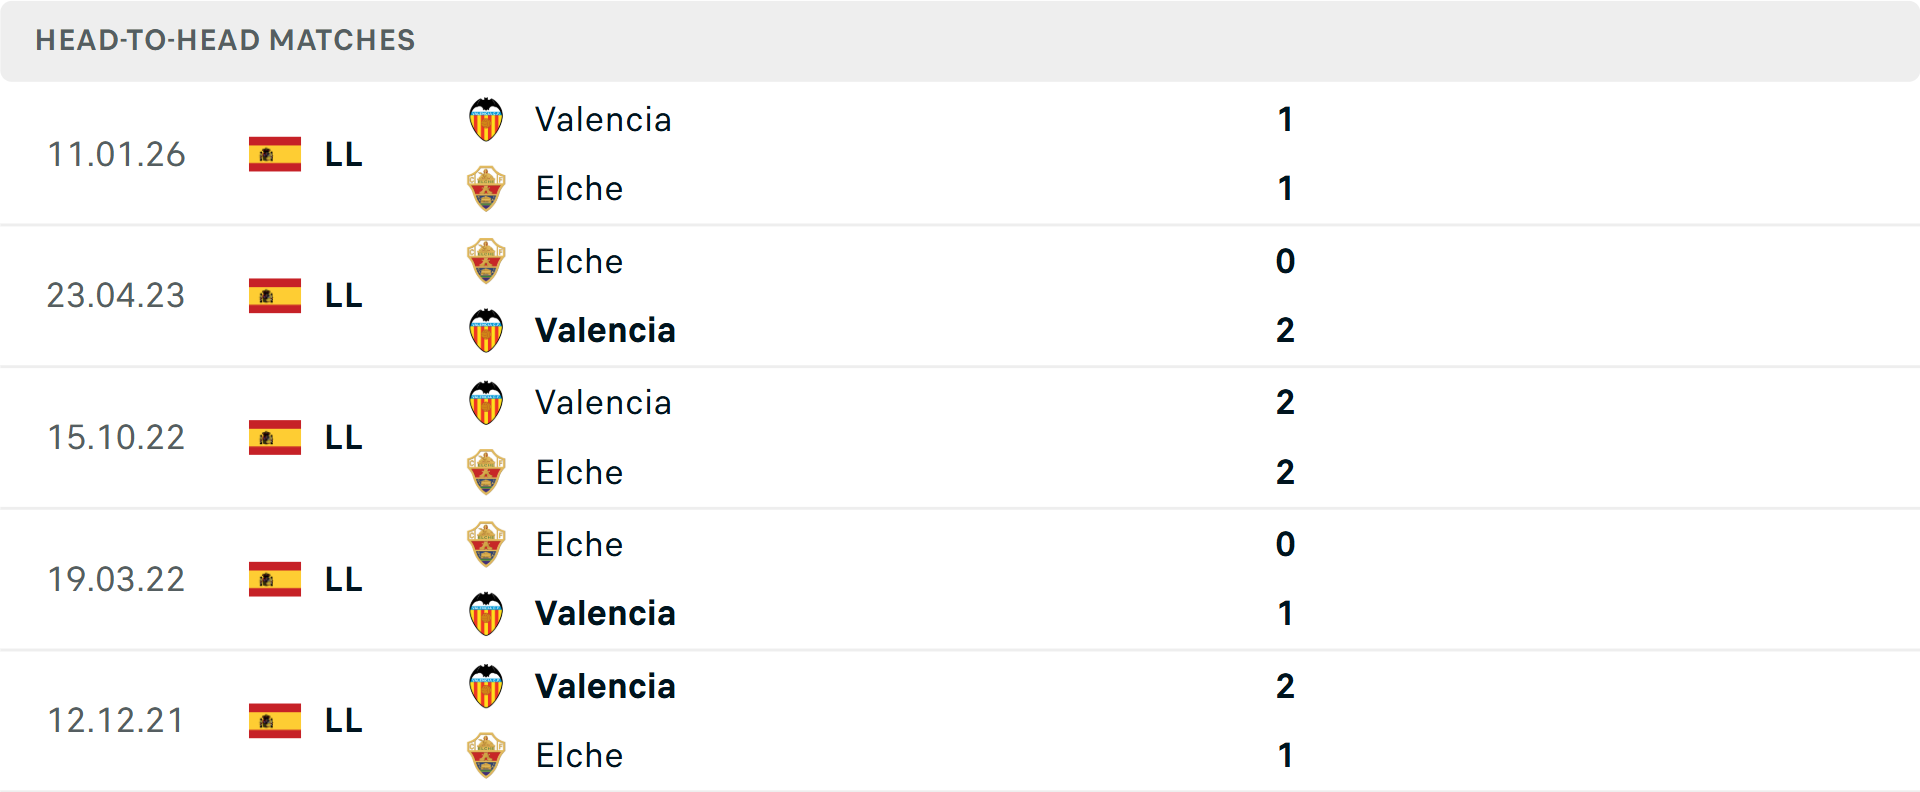1920x792 pixels.
Task: Select the Valencia badge in the 19.03.22 row
Action: click(486, 614)
